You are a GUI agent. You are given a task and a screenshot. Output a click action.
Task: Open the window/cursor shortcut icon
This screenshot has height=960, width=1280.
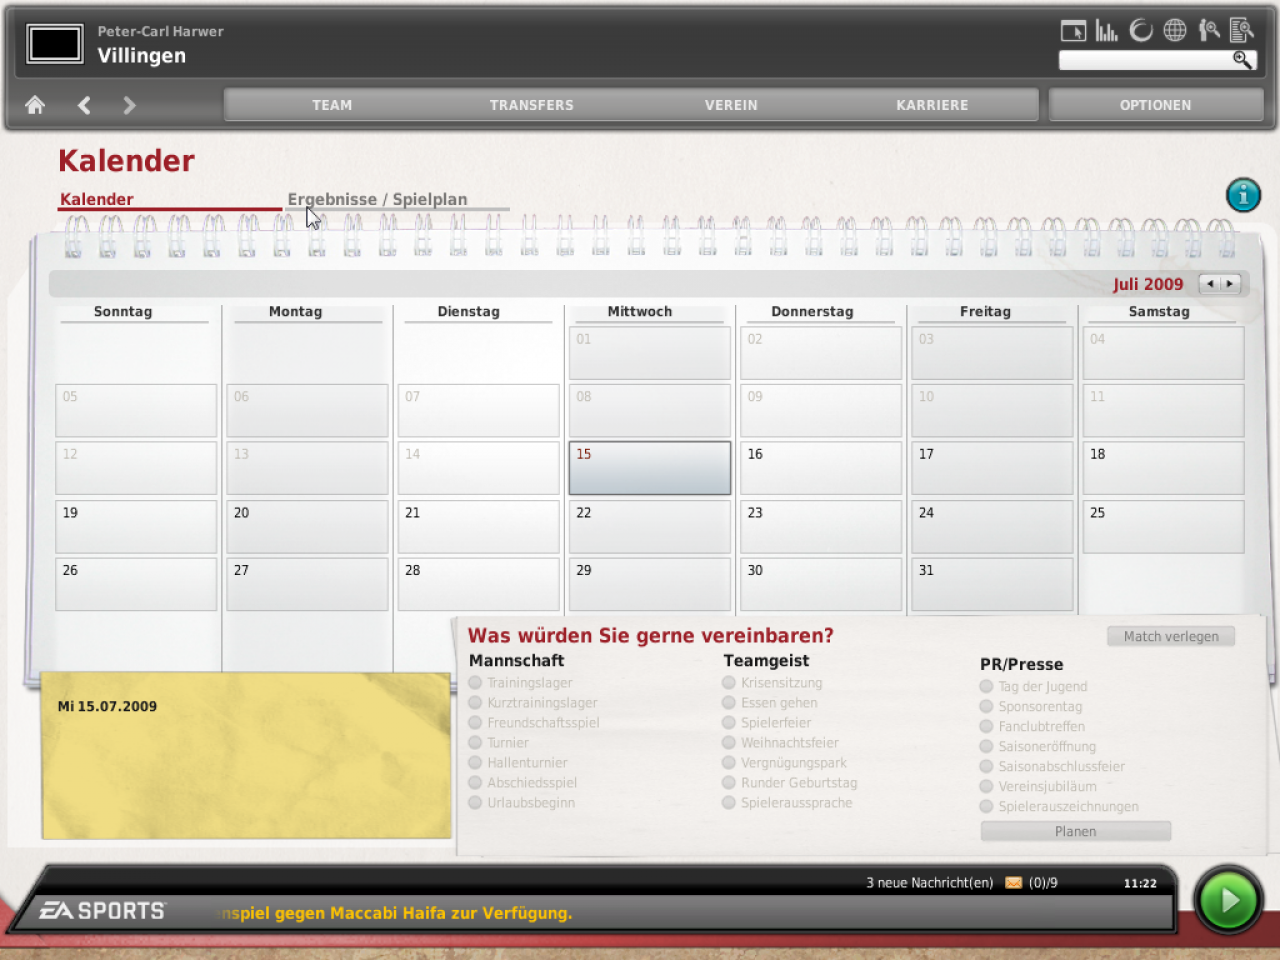(x=1073, y=31)
